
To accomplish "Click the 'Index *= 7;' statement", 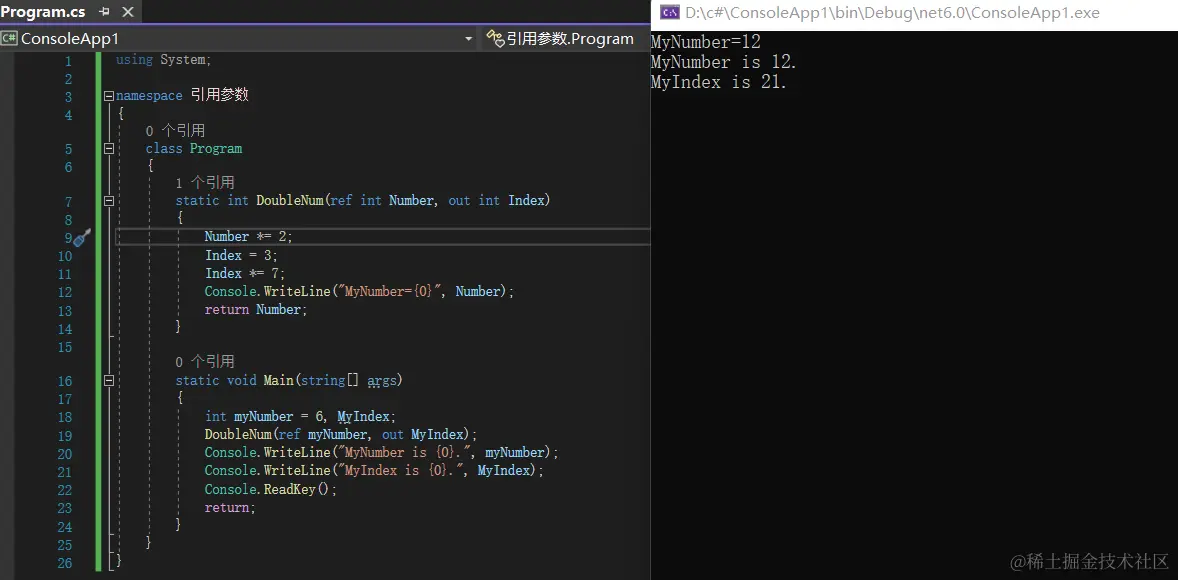I will pos(245,273).
